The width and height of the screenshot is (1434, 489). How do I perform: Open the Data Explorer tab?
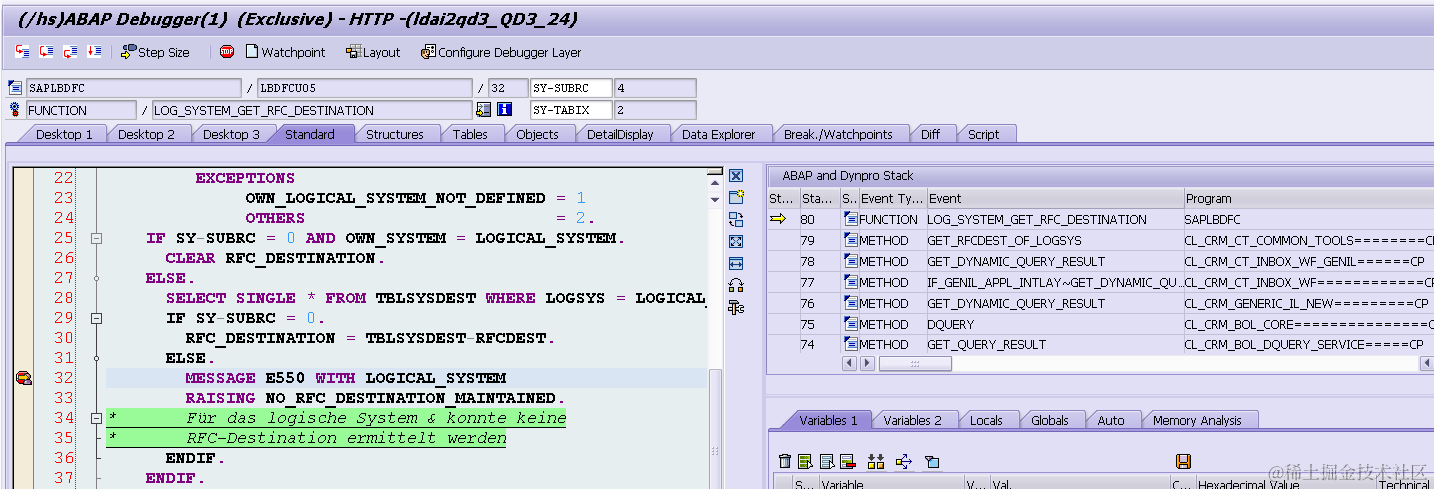(x=718, y=134)
